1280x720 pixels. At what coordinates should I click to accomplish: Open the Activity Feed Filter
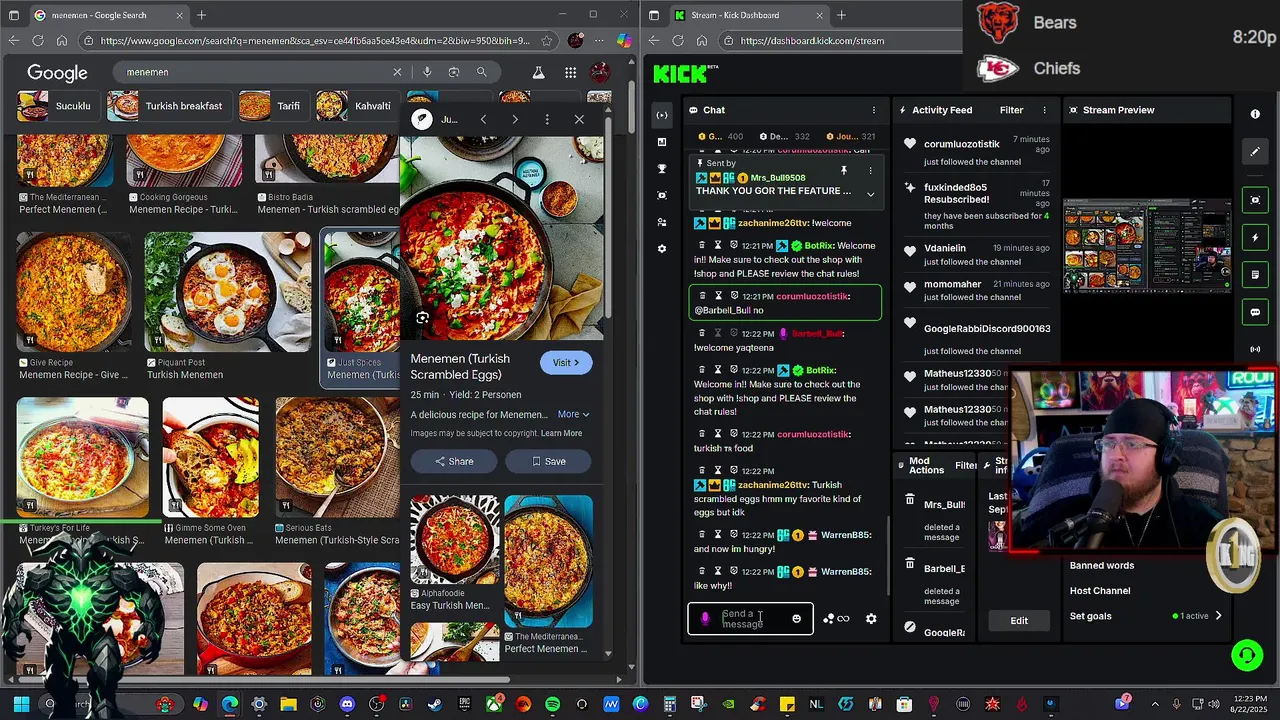[x=1011, y=110]
